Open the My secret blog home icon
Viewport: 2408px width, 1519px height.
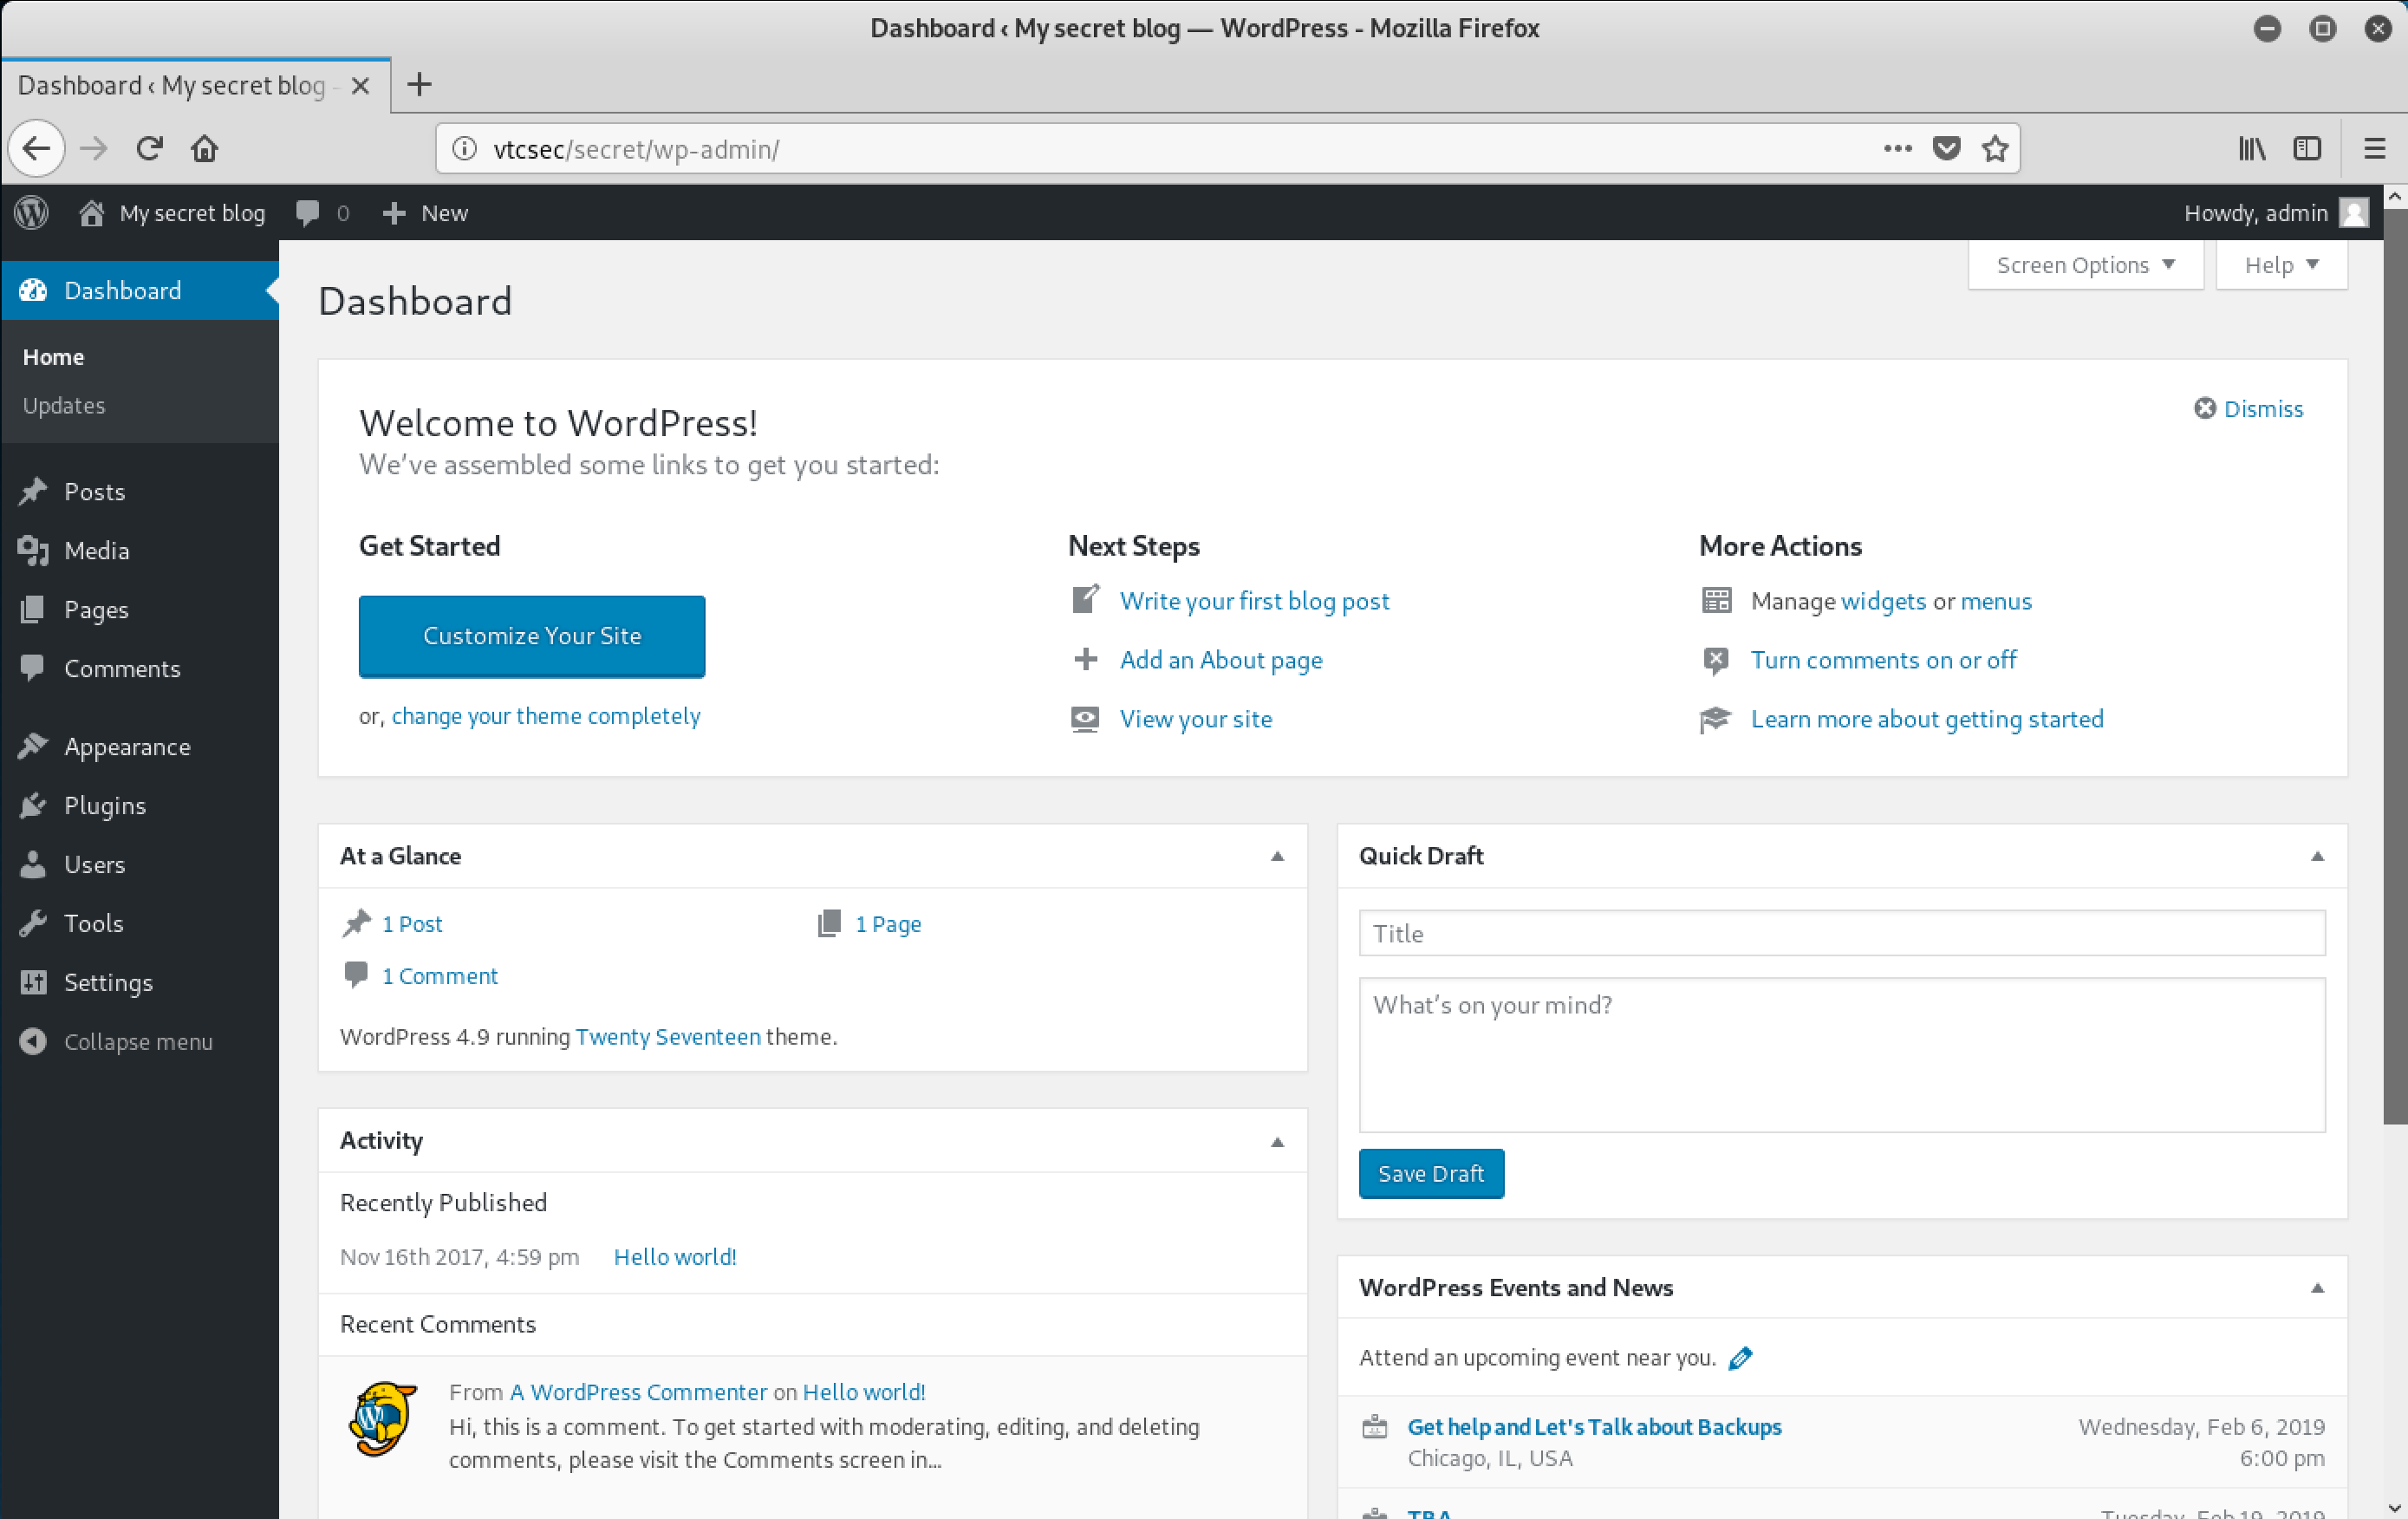92,212
